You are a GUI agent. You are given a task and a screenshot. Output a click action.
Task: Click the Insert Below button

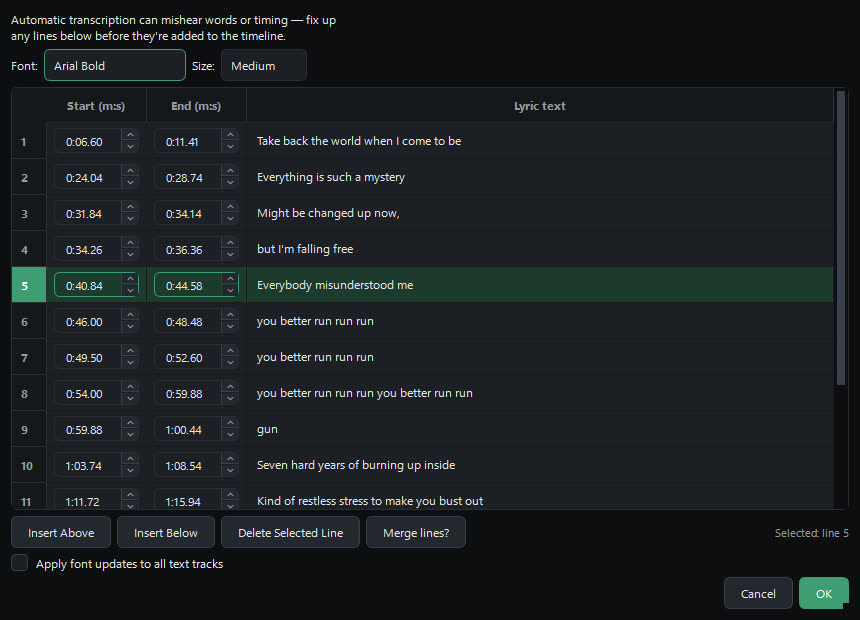point(166,532)
